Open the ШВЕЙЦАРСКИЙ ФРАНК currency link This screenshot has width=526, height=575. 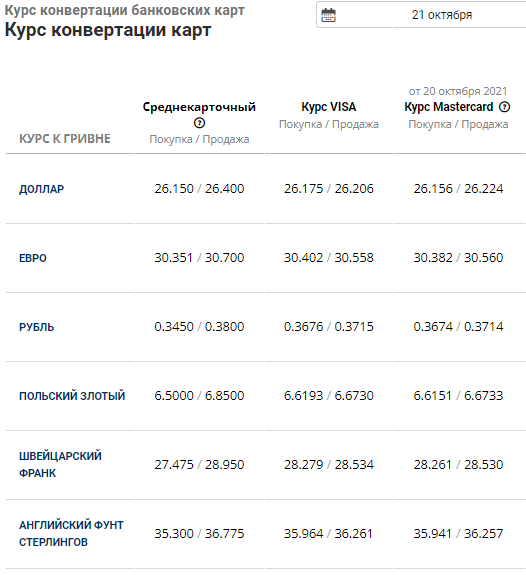click(x=60, y=465)
